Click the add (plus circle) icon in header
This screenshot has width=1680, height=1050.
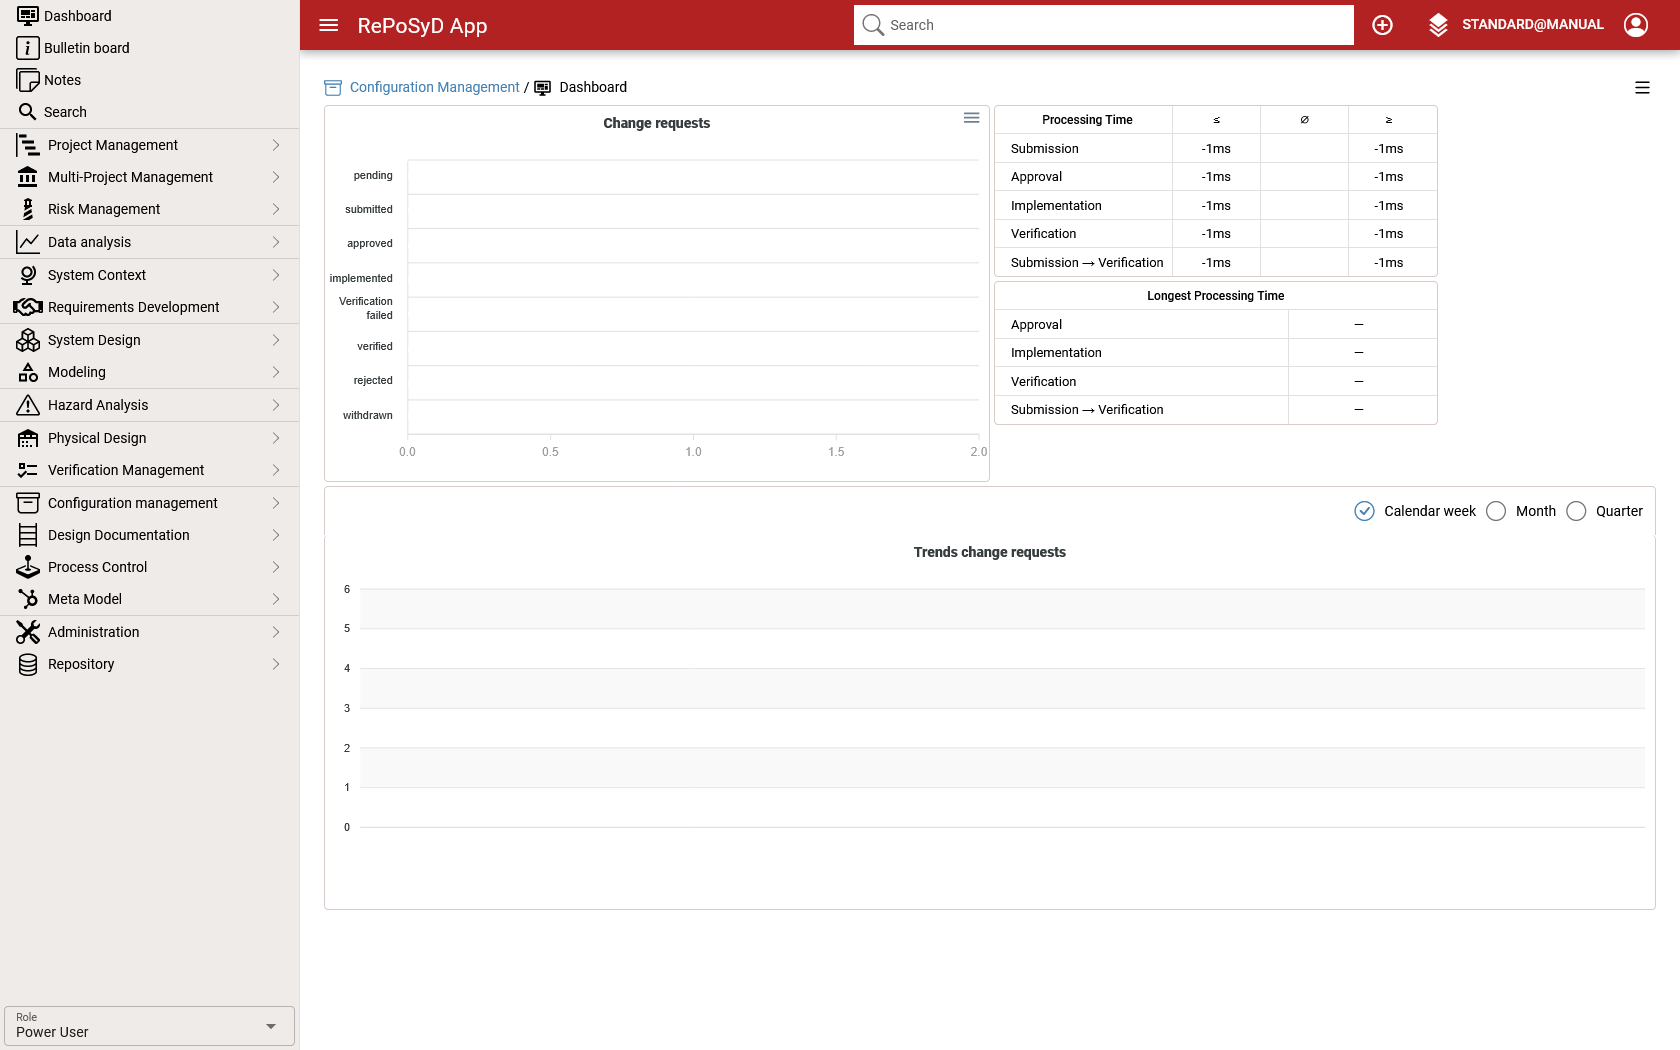tap(1382, 25)
